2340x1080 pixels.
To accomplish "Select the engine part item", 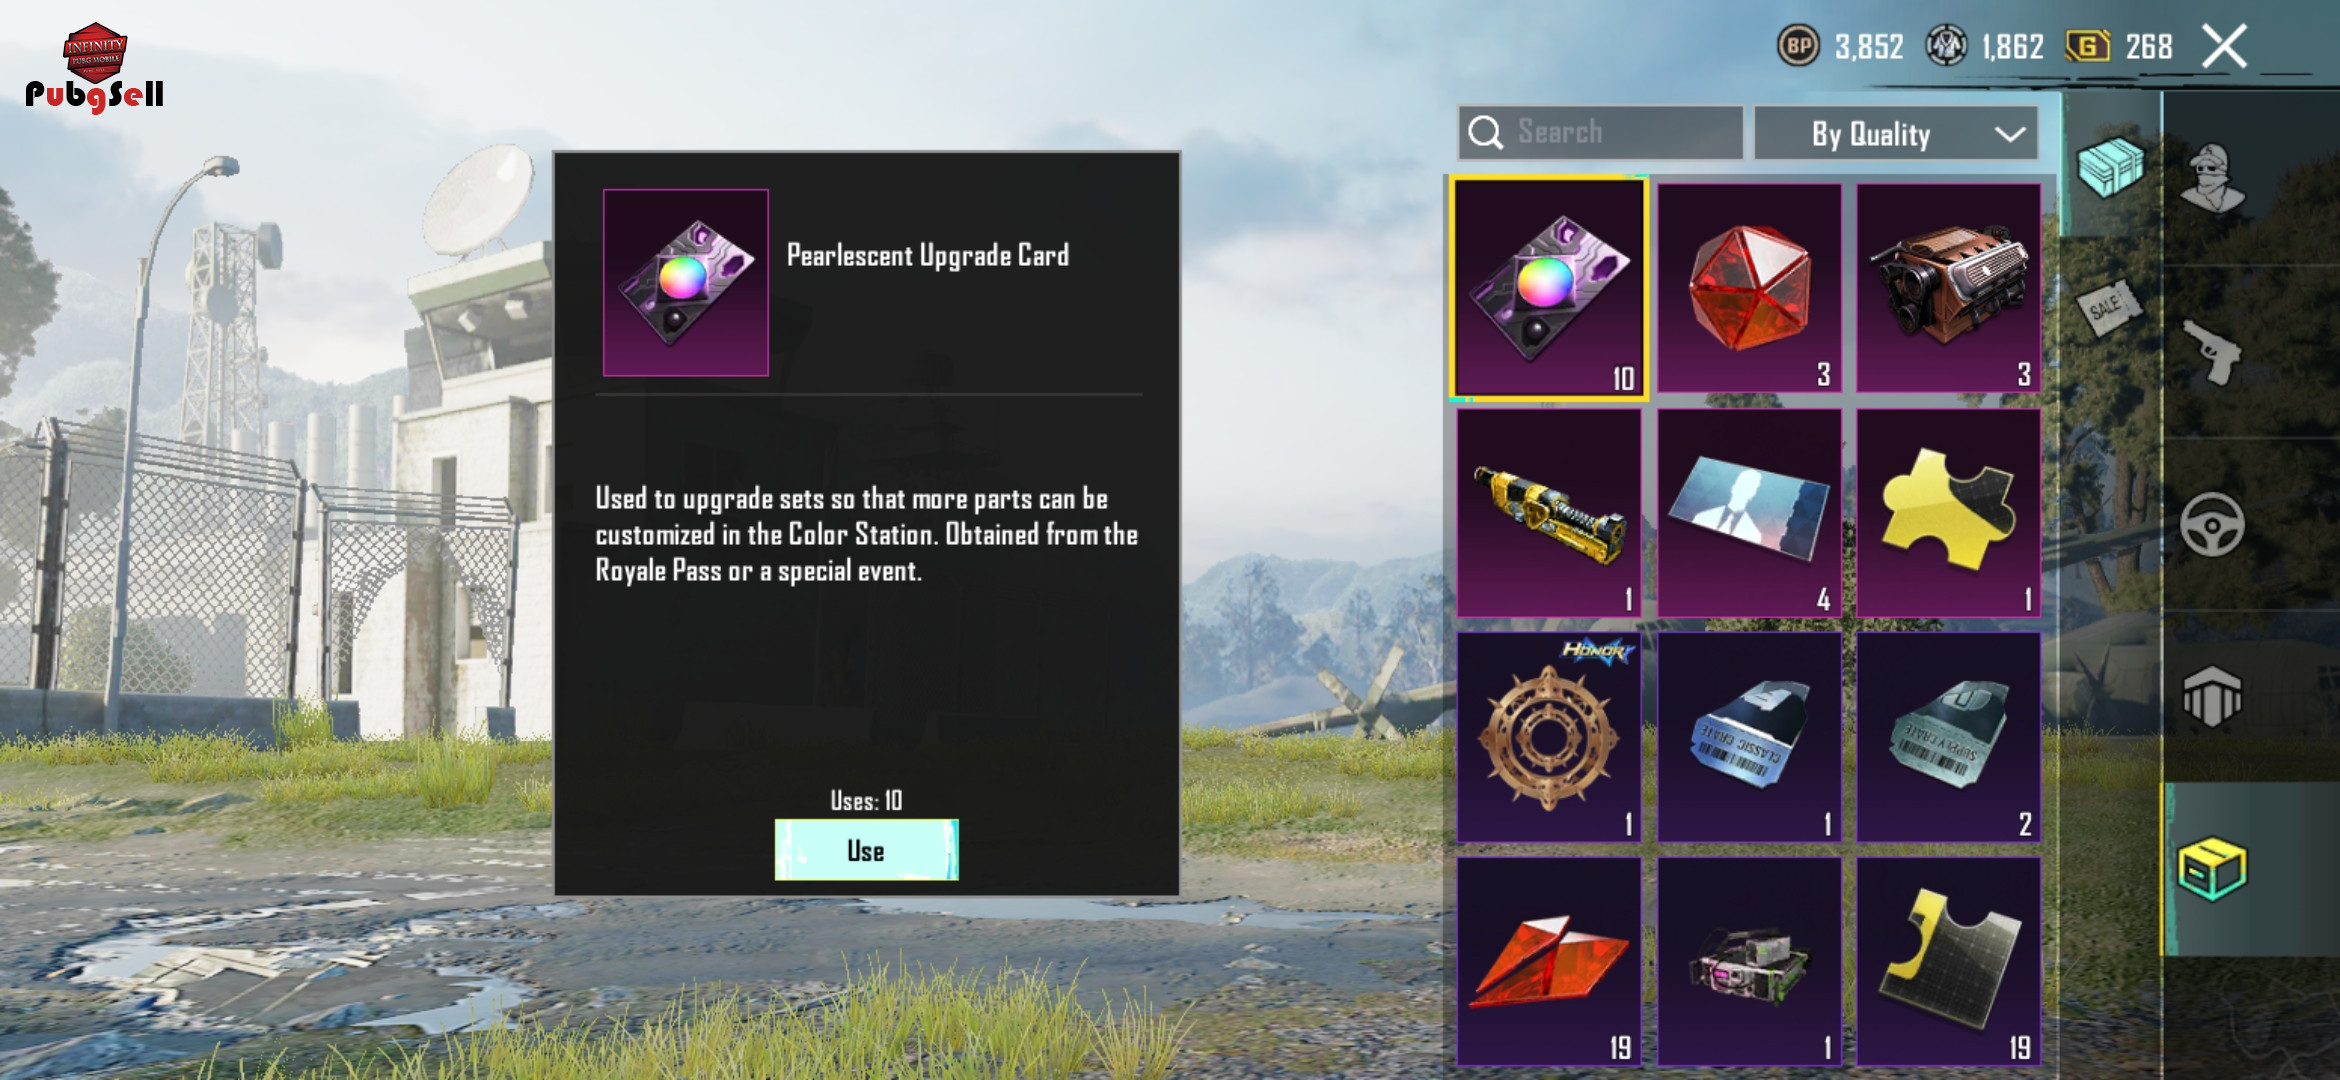I will [x=1948, y=289].
